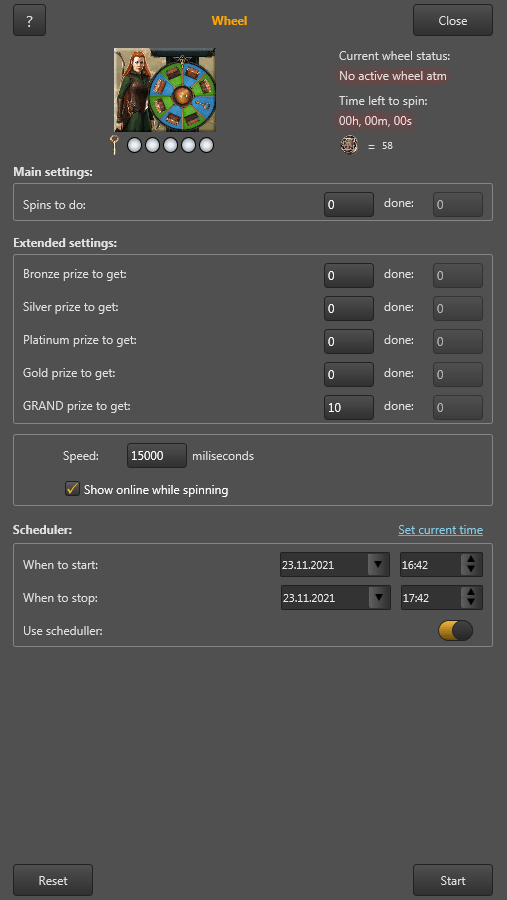Image resolution: width=507 pixels, height=900 pixels.
Task: Increase the When to start time
Action: tap(471, 559)
